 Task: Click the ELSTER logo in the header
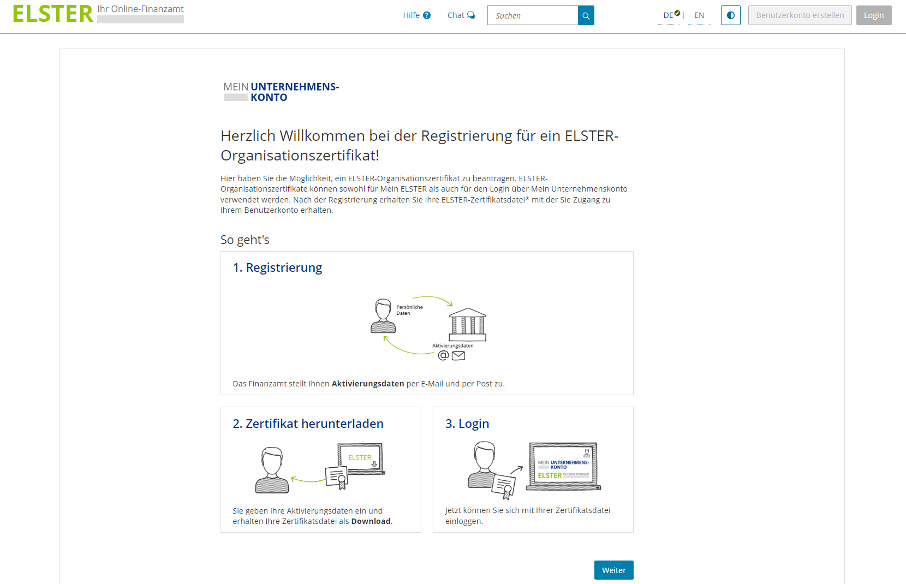[52, 15]
